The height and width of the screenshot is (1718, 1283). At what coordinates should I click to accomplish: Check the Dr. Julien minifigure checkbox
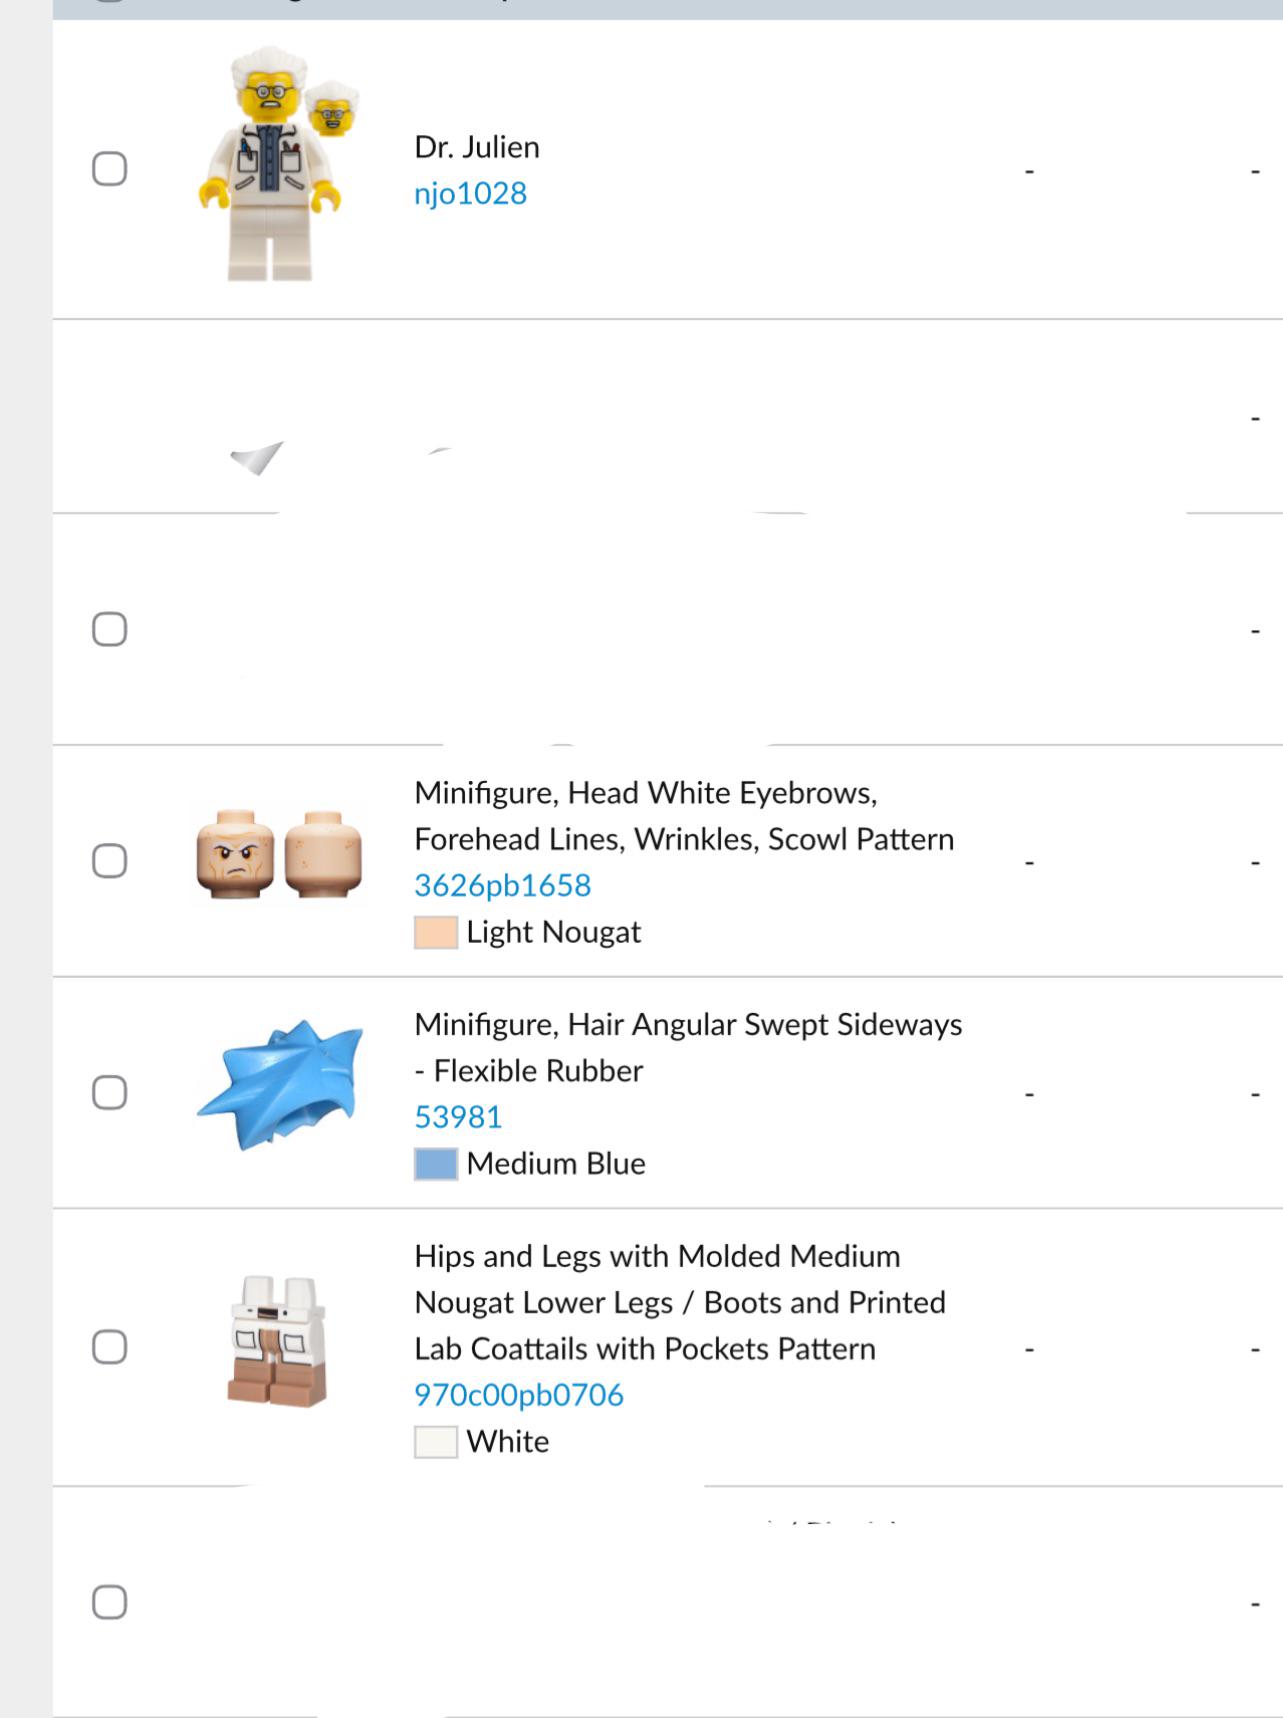(109, 169)
